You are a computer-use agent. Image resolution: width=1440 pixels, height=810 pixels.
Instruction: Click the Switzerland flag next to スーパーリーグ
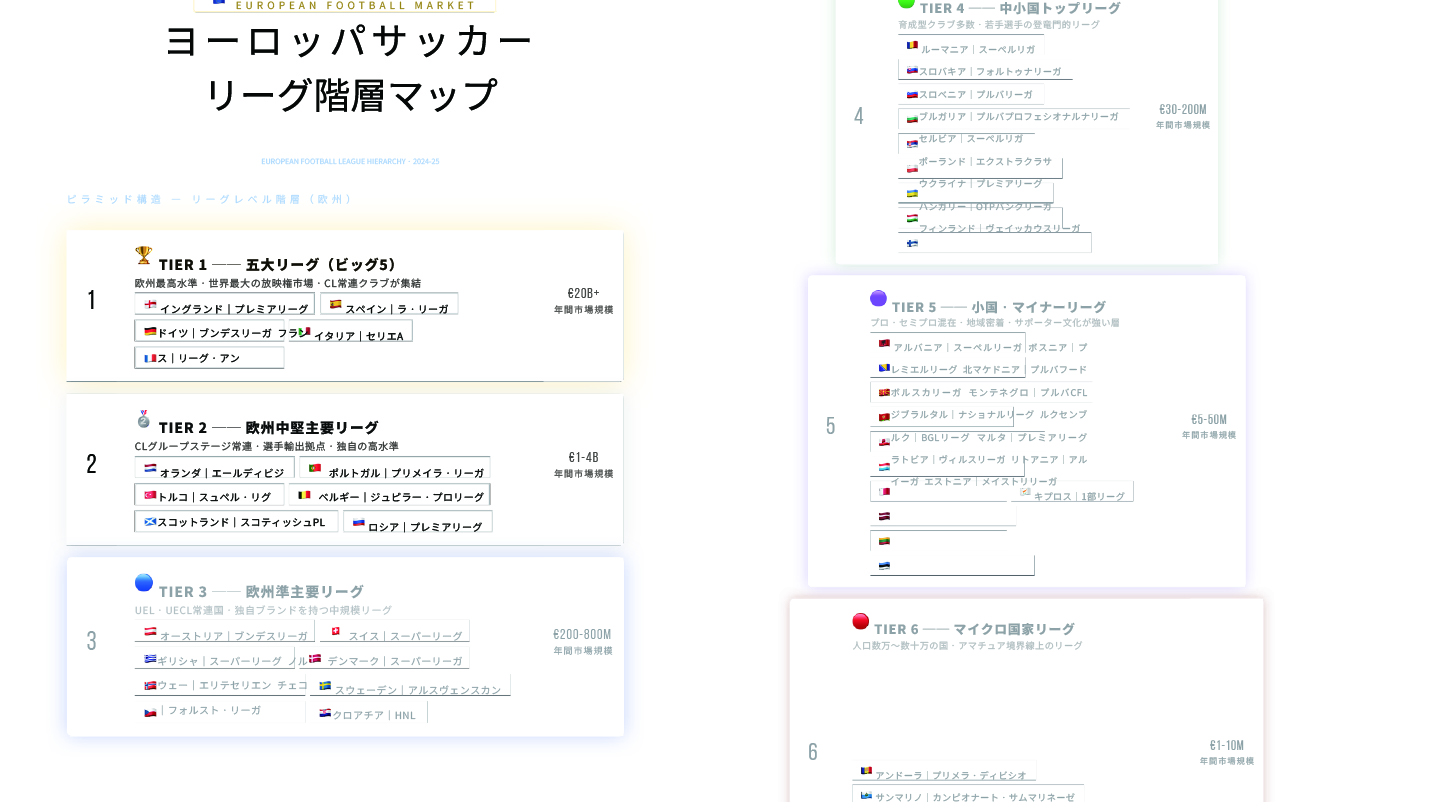pyautogui.click(x=335, y=631)
